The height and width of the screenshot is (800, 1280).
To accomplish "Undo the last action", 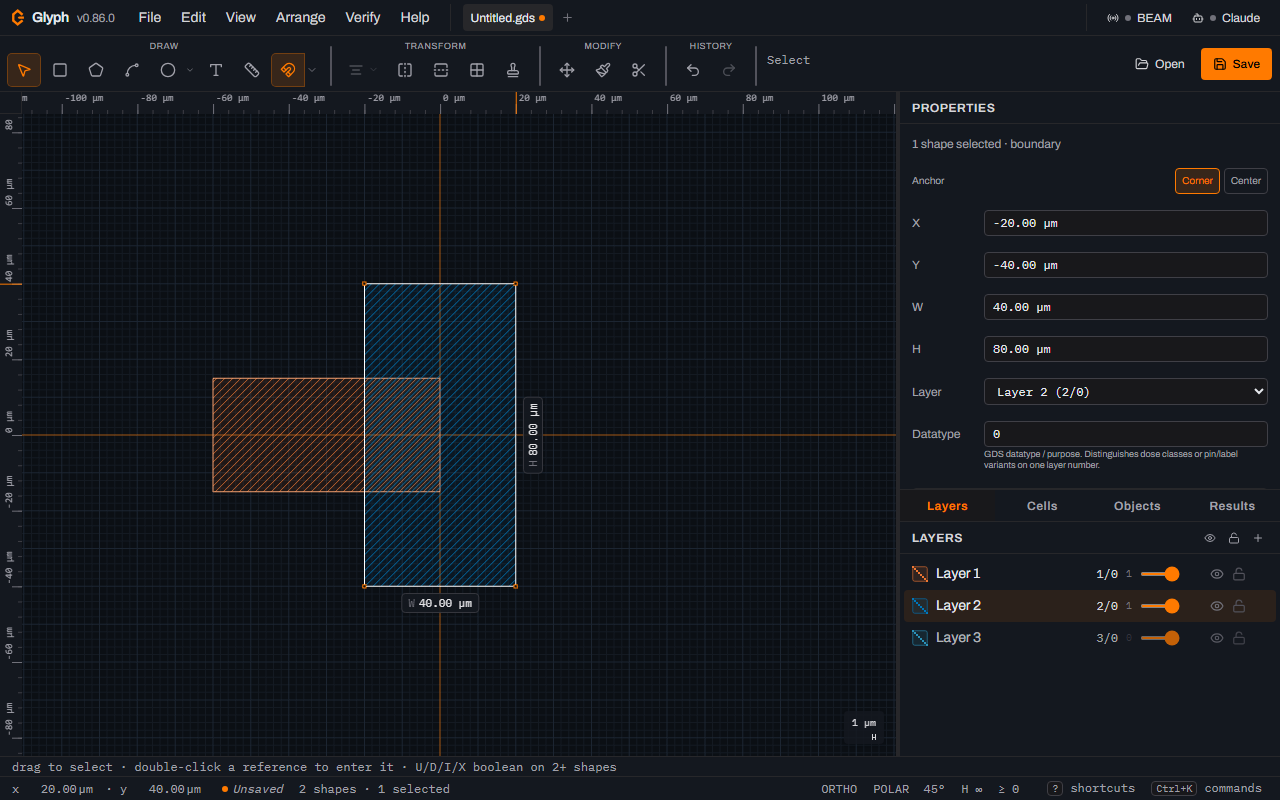I will click(693, 70).
